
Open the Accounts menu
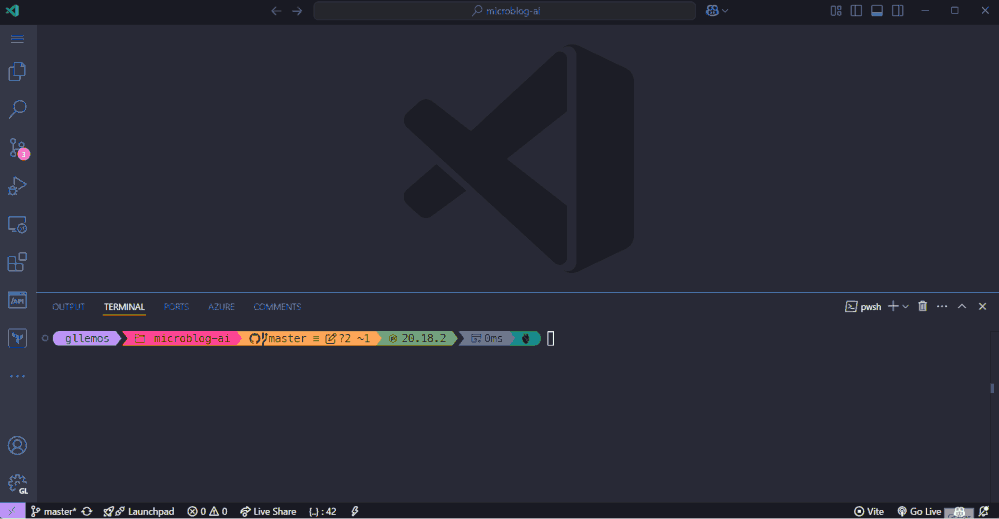pos(17,445)
